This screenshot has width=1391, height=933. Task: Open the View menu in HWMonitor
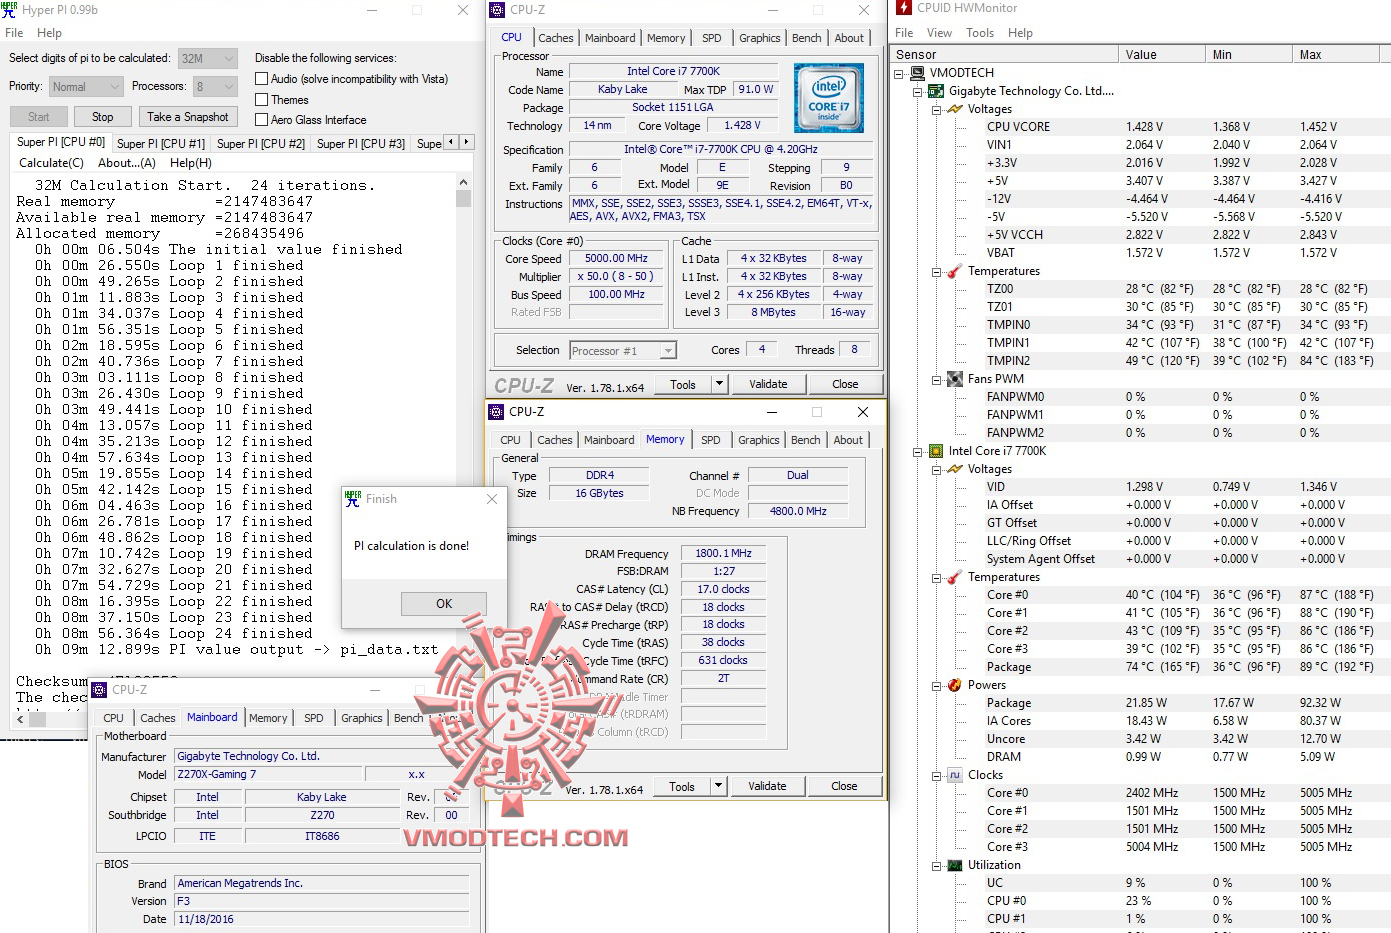pos(939,32)
